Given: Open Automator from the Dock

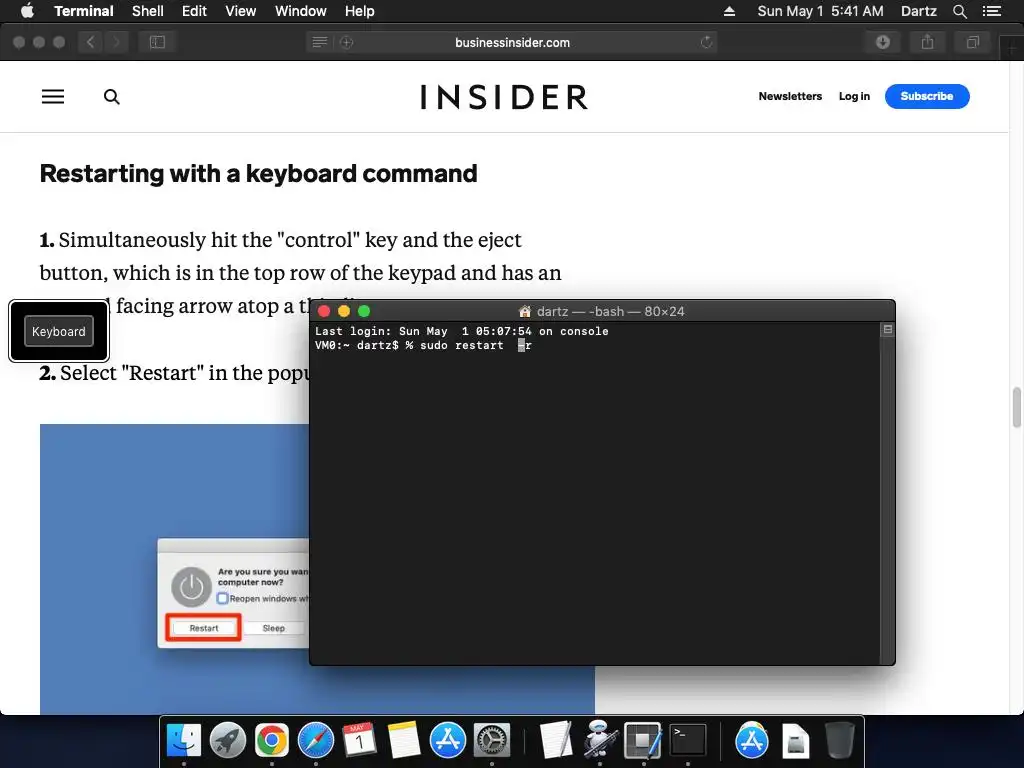Looking at the screenshot, I should tap(600, 741).
